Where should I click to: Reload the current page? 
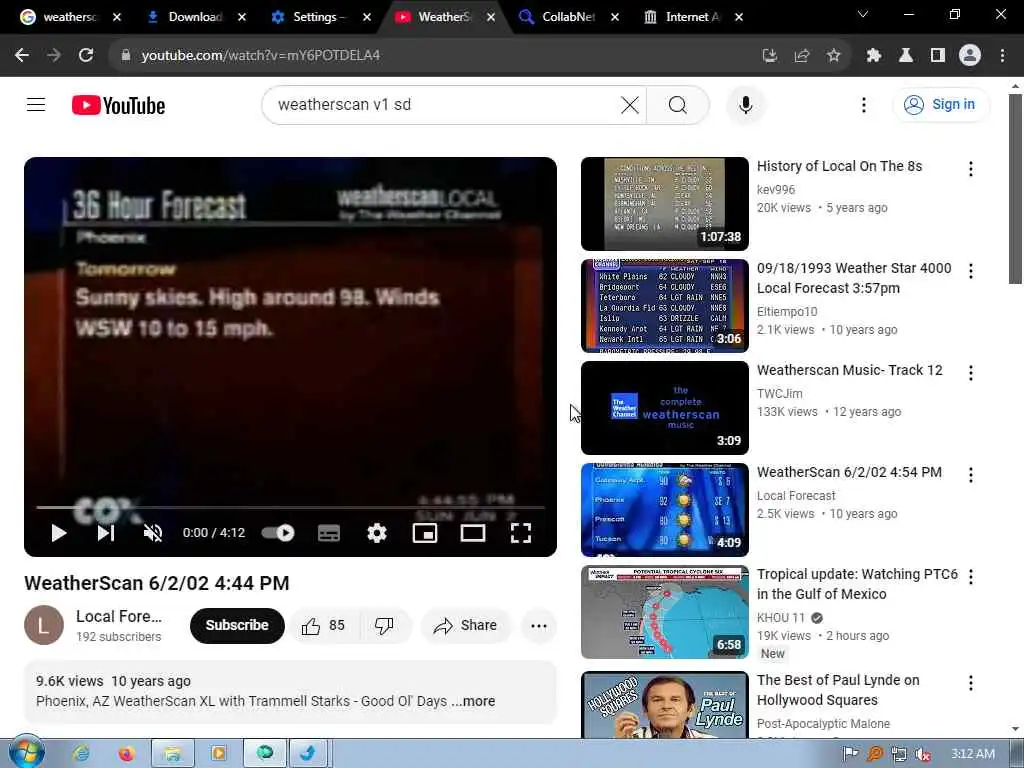click(x=86, y=56)
